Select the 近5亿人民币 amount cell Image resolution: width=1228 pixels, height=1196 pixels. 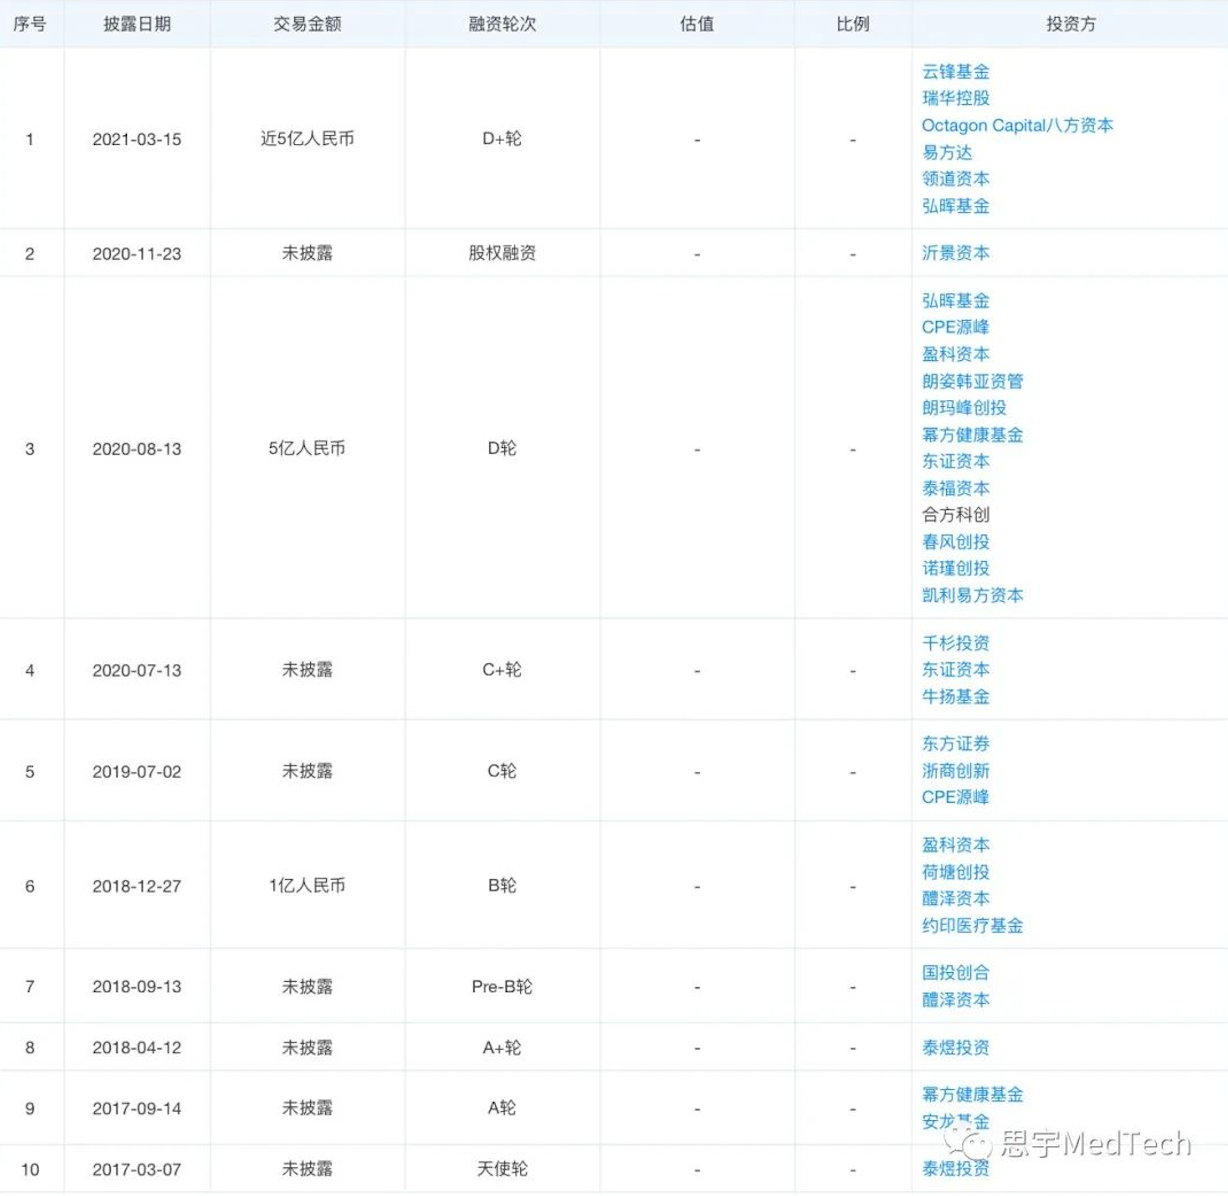(307, 139)
